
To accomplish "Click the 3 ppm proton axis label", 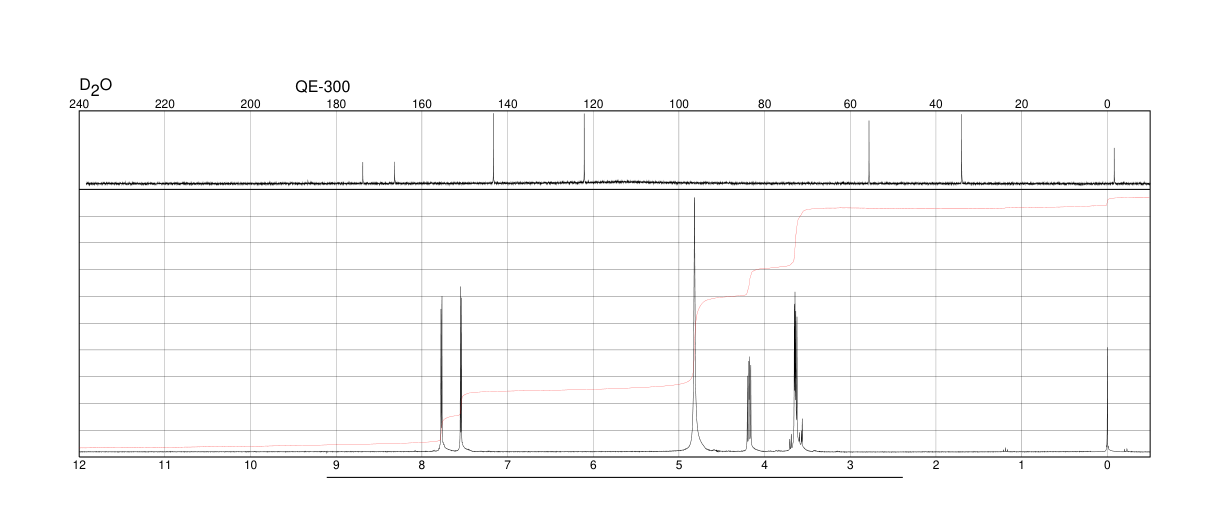I will [850, 466].
